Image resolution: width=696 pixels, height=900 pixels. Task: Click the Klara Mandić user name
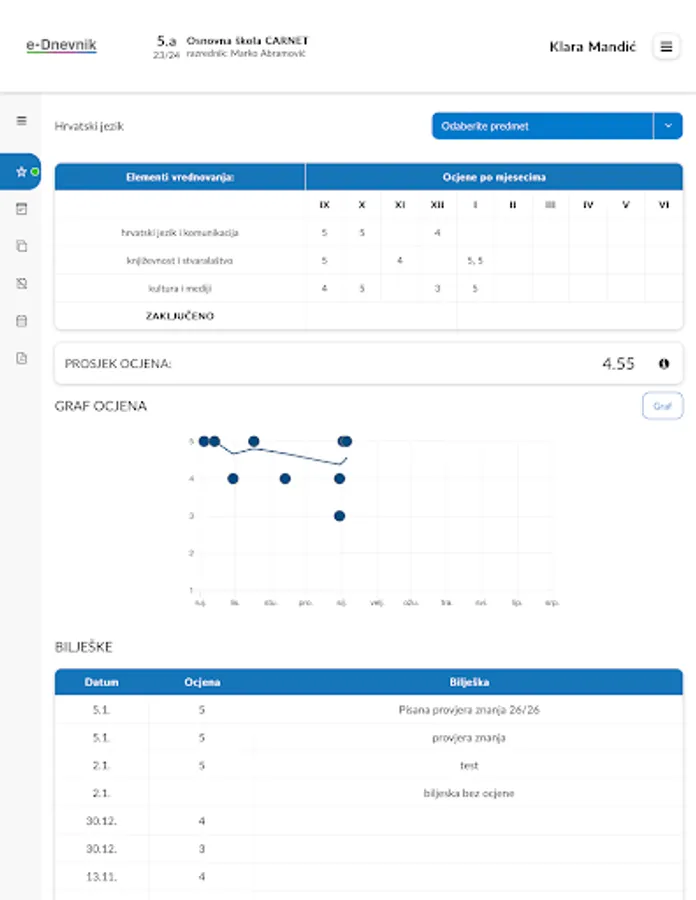coord(592,46)
